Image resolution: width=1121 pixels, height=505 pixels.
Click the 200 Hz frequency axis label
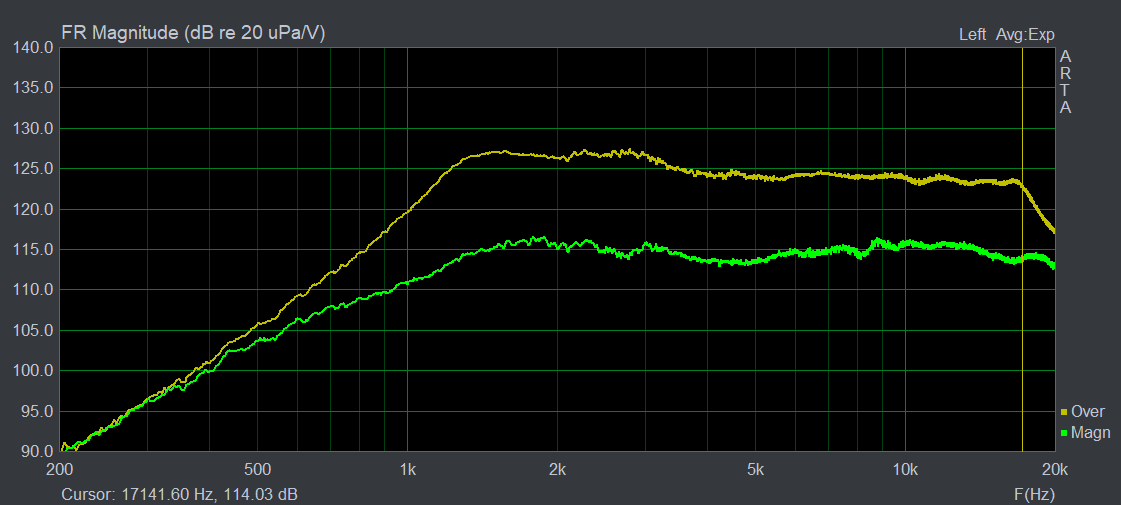coord(60,470)
